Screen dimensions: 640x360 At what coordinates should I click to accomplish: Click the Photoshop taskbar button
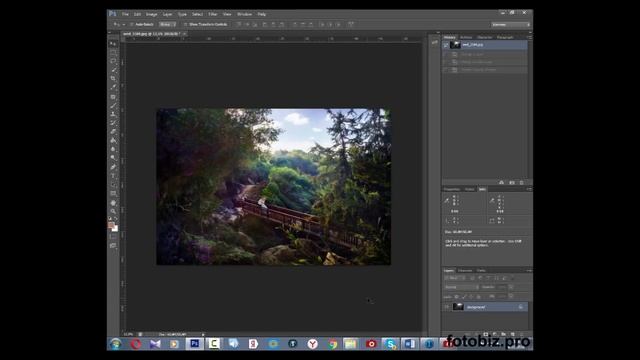tap(195, 344)
